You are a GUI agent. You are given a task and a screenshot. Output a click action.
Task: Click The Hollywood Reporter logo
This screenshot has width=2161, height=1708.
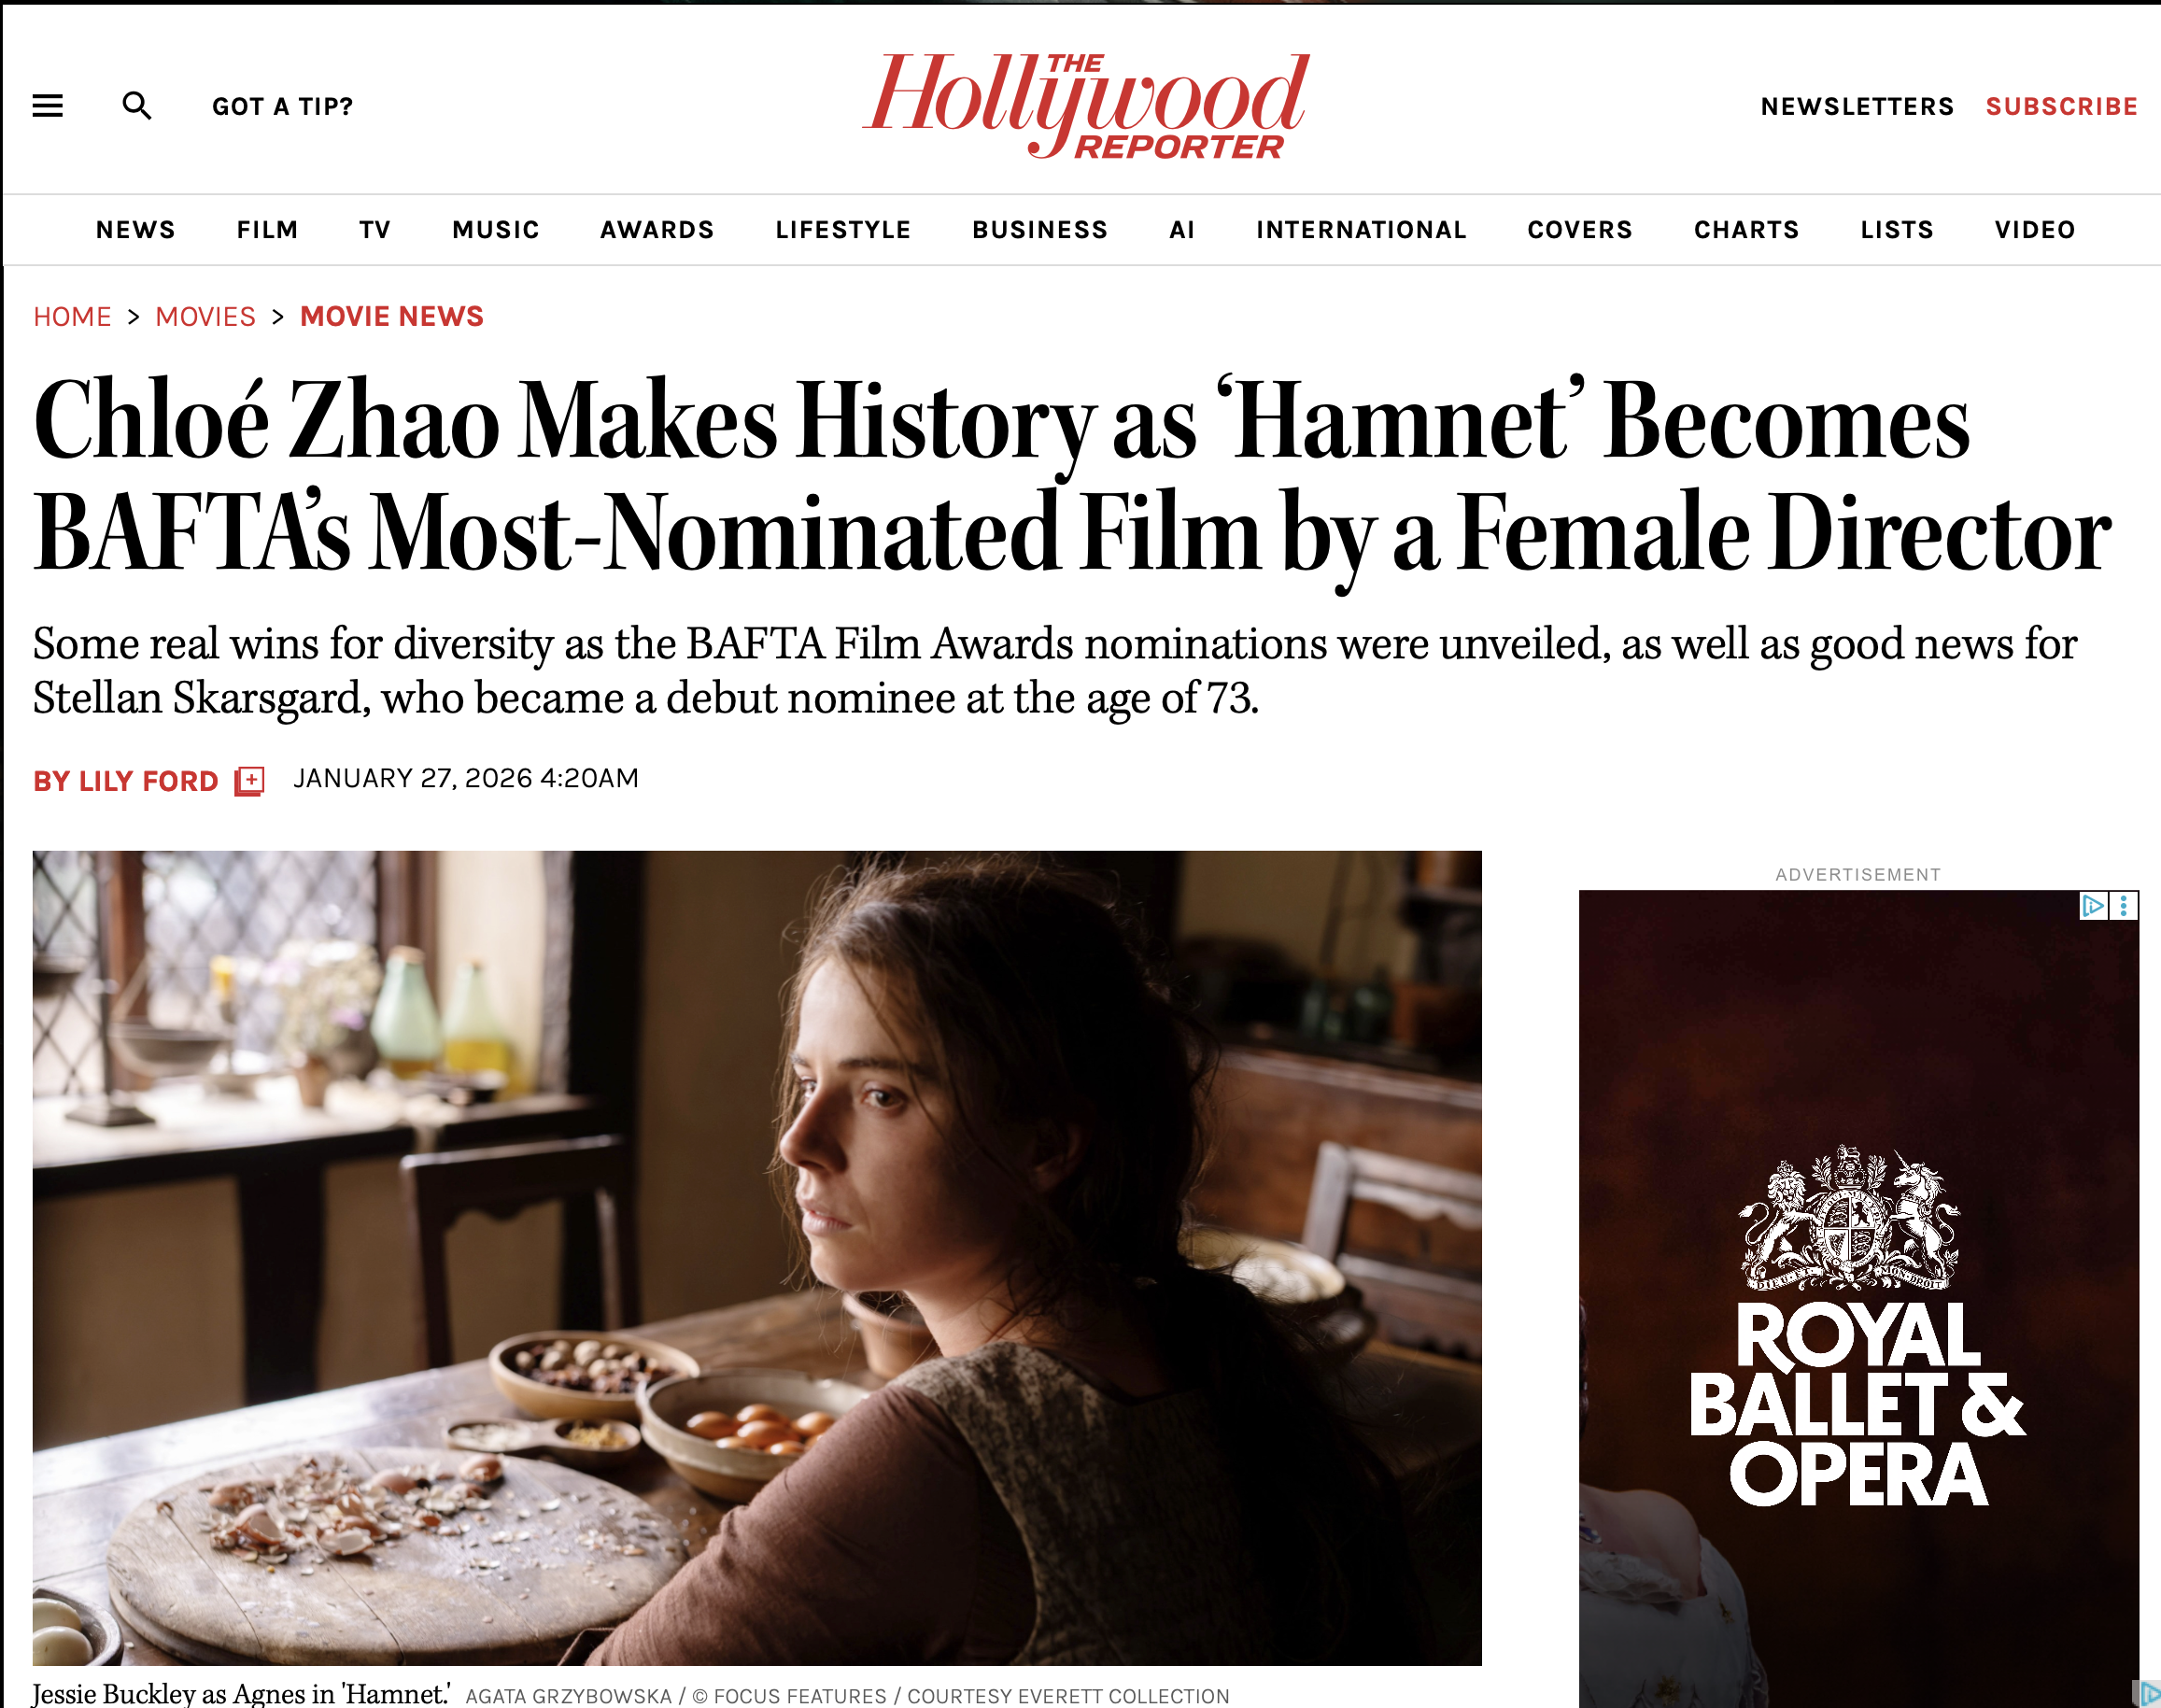tap(1085, 105)
